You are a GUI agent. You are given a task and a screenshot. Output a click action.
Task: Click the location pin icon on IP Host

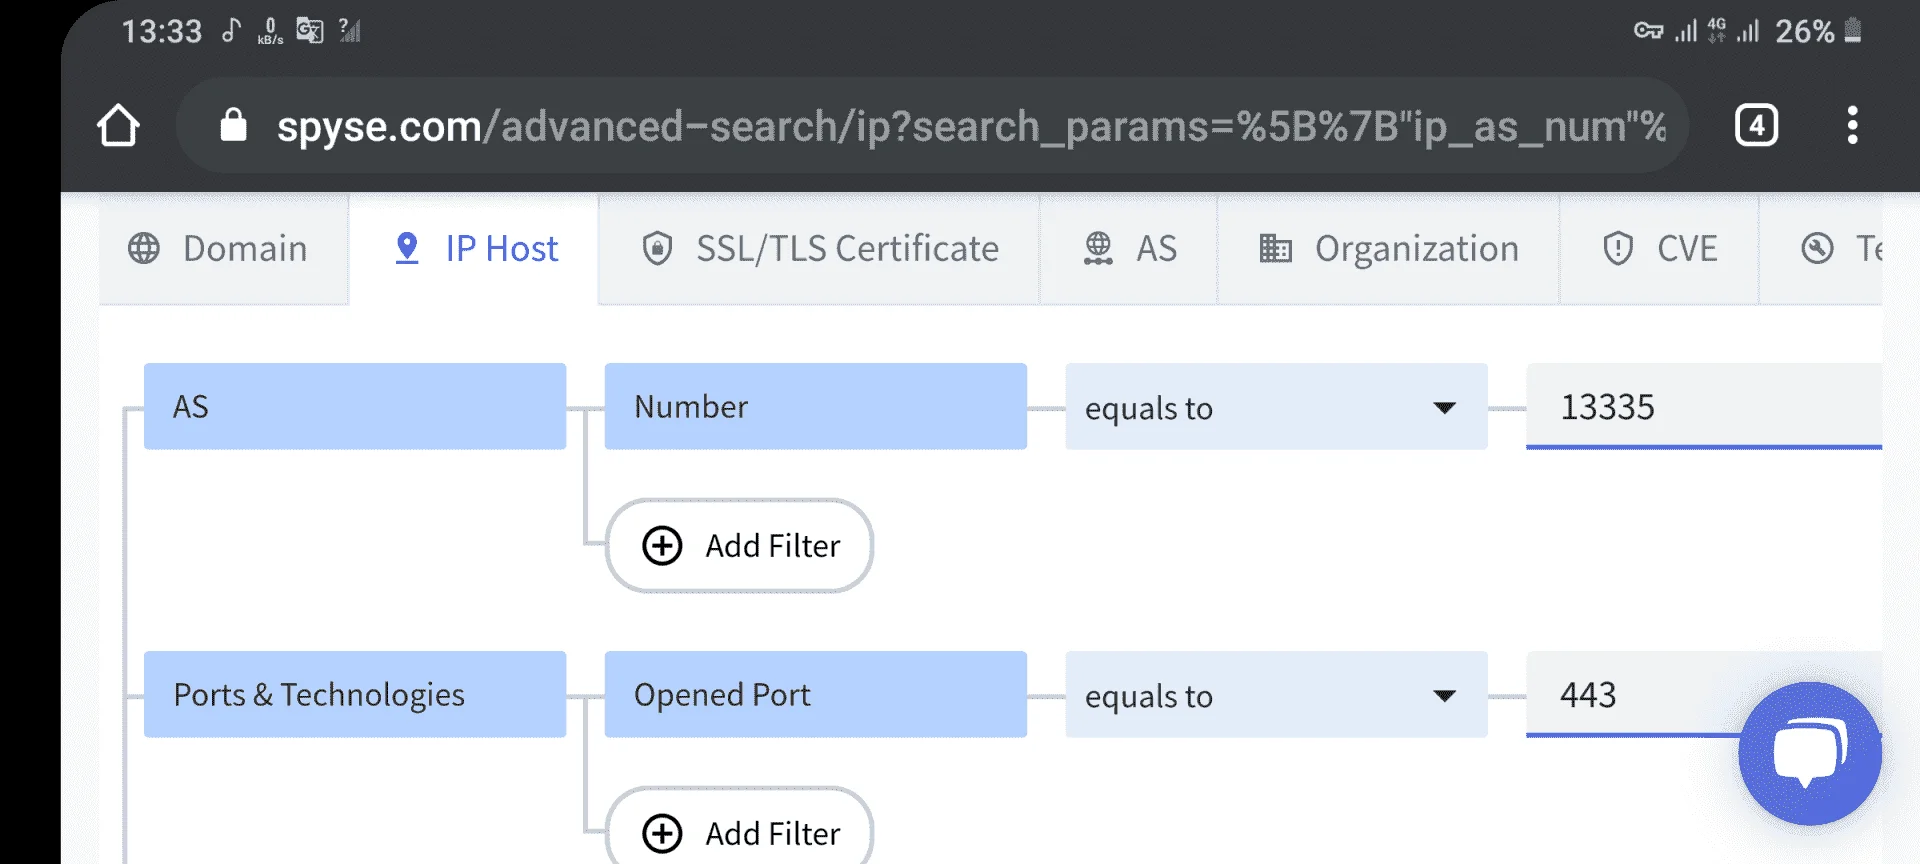click(407, 249)
